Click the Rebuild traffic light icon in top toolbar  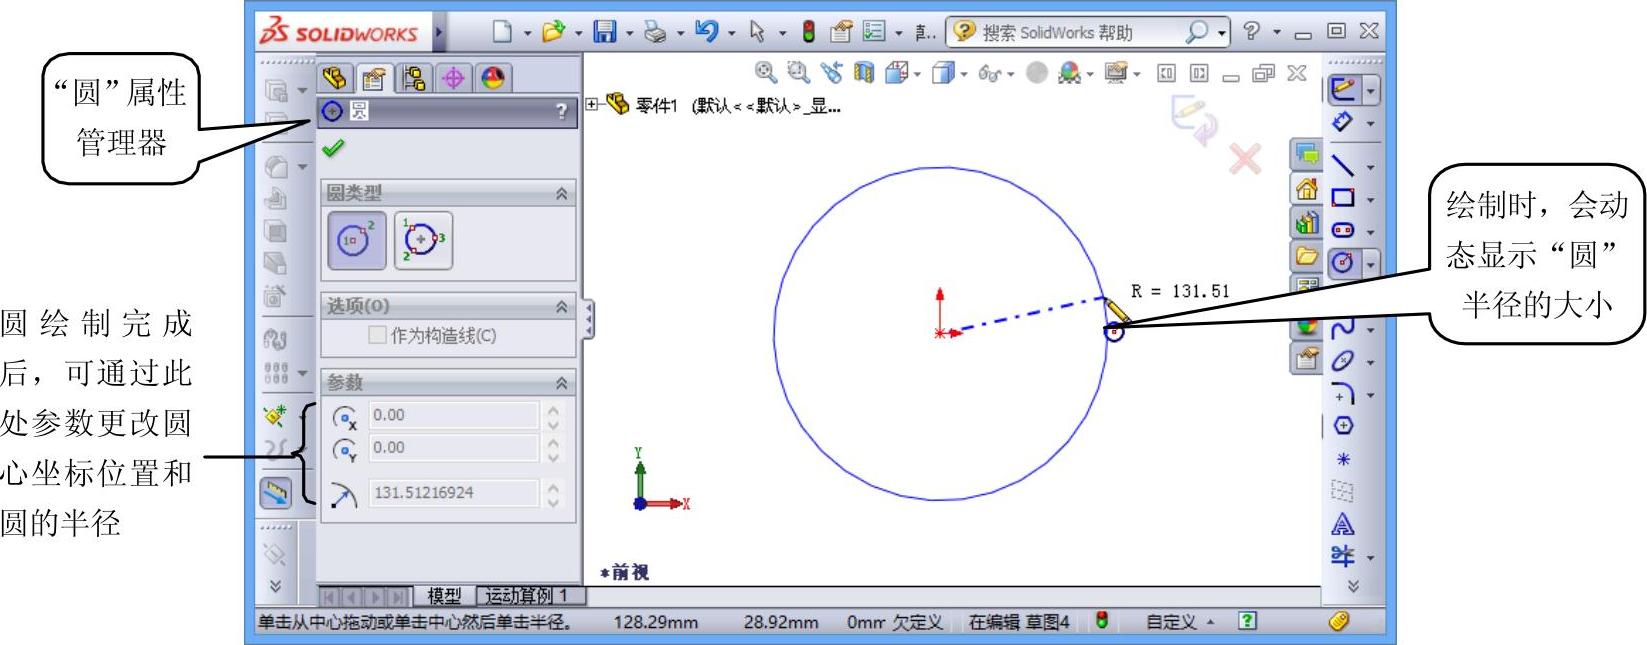(808, 32)
